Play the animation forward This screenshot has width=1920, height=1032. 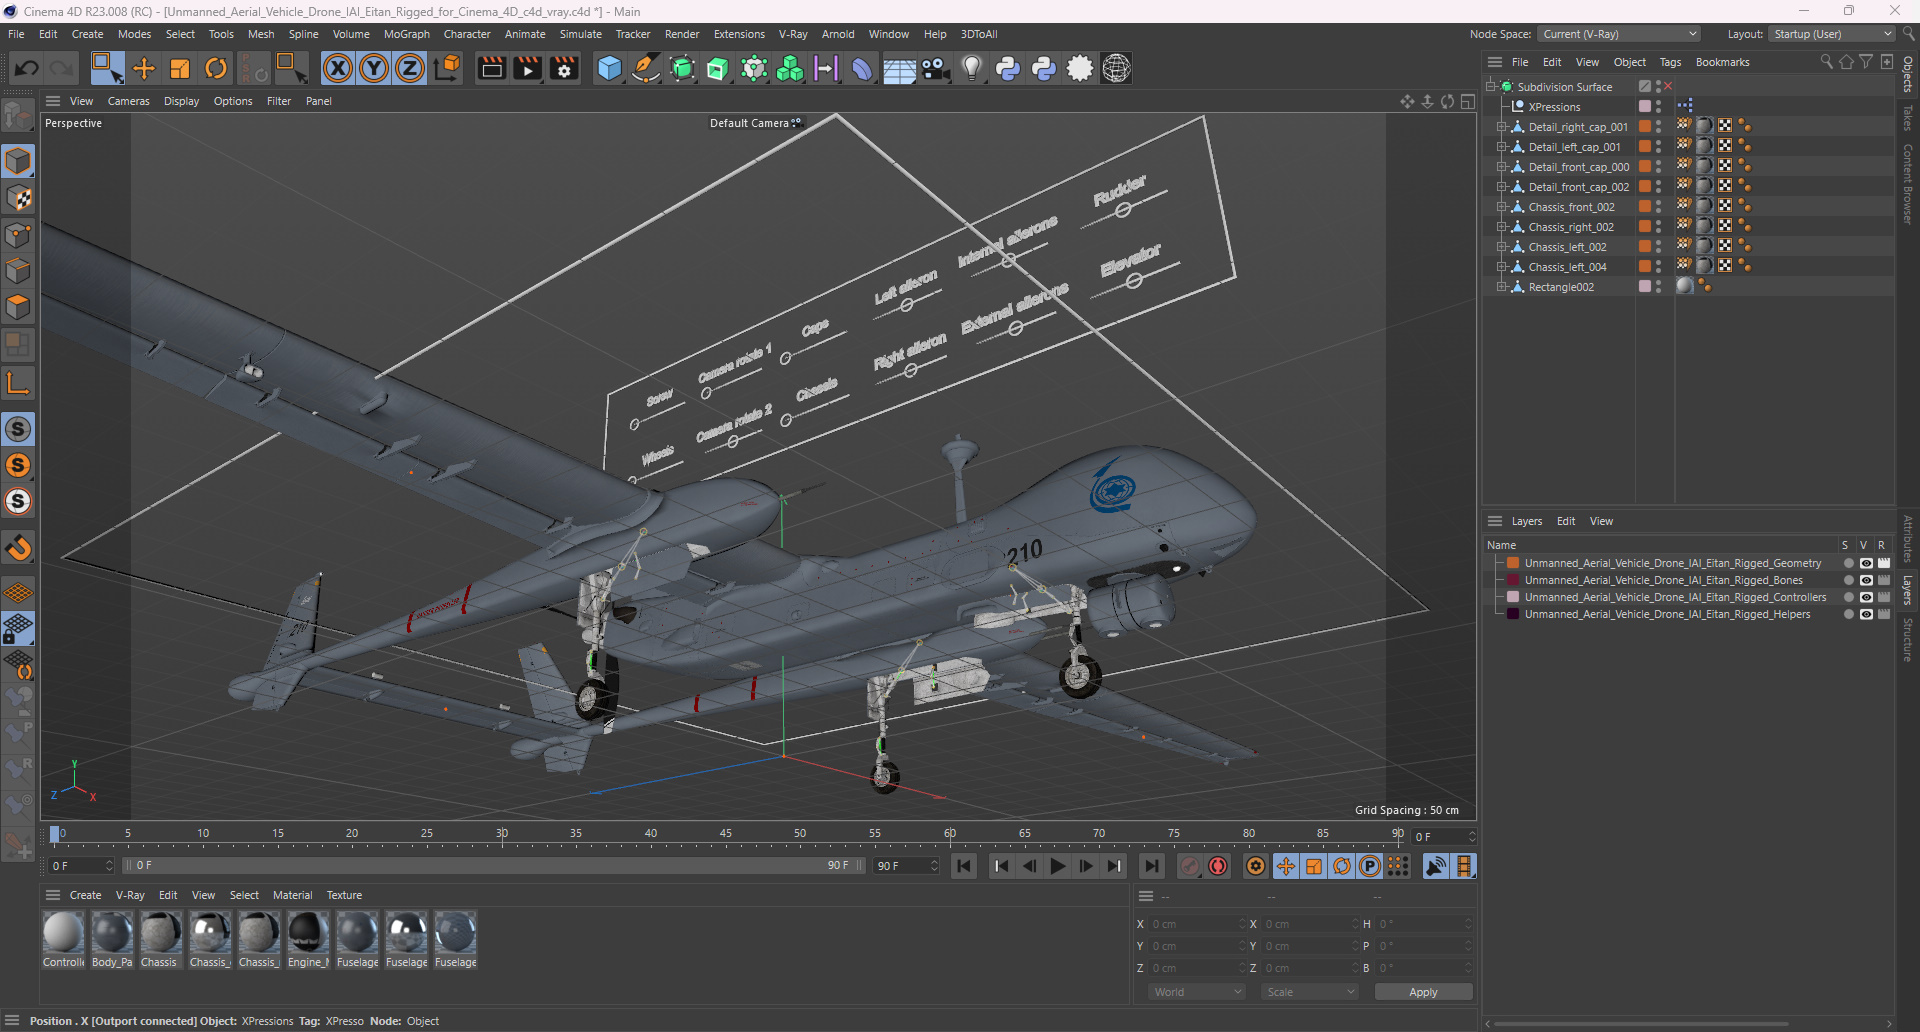1058,866
